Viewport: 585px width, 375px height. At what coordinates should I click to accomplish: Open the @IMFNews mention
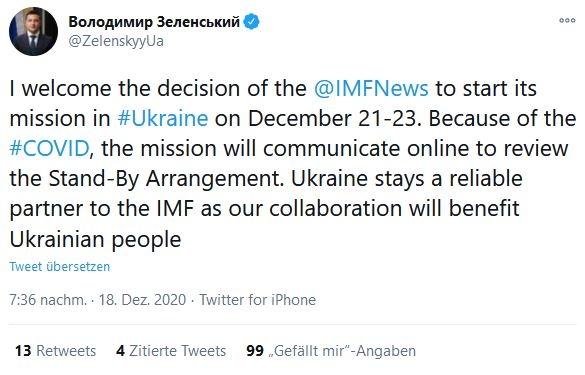(371, 89)
